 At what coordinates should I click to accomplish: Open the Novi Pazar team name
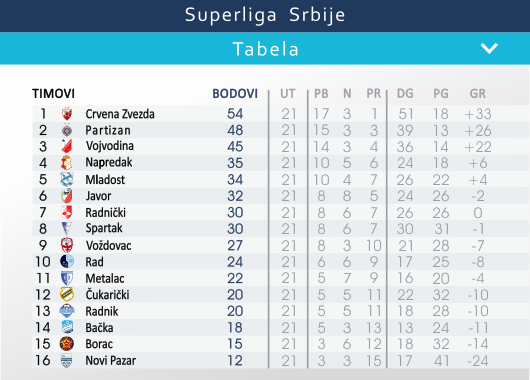pos(111,360)
